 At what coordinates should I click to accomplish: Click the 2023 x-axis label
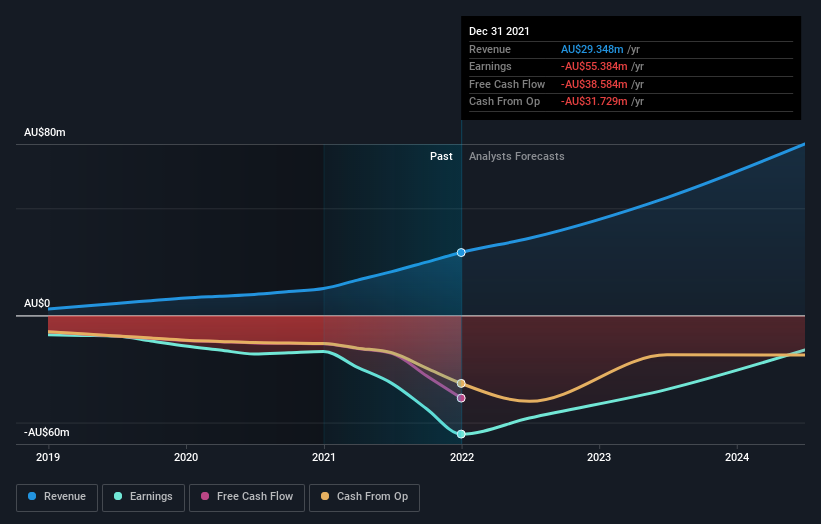(599, 457)
